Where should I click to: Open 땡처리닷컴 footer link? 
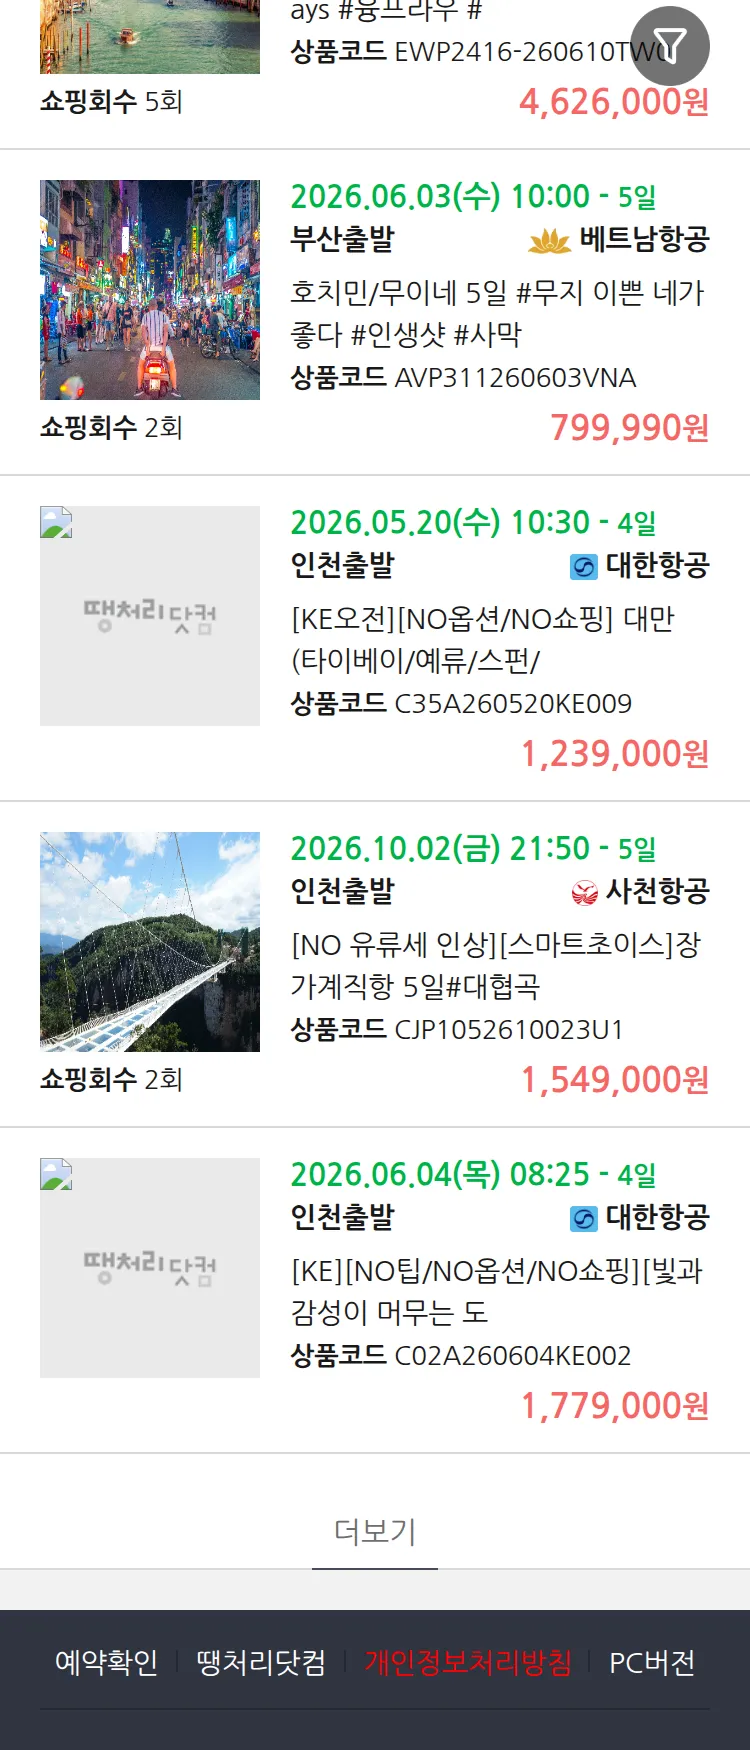(x=261, y=1662)
